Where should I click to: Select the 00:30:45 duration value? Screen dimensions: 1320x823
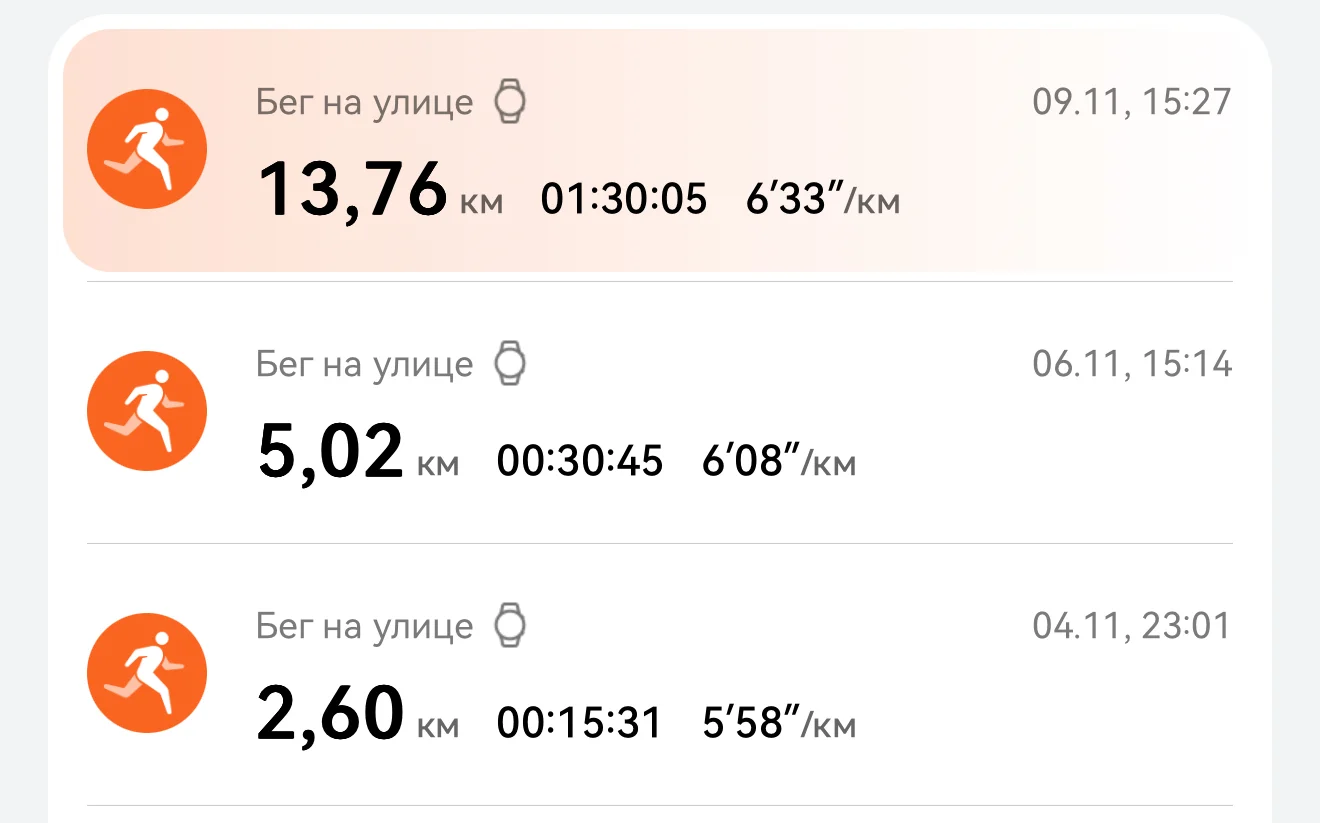point(580,461)
